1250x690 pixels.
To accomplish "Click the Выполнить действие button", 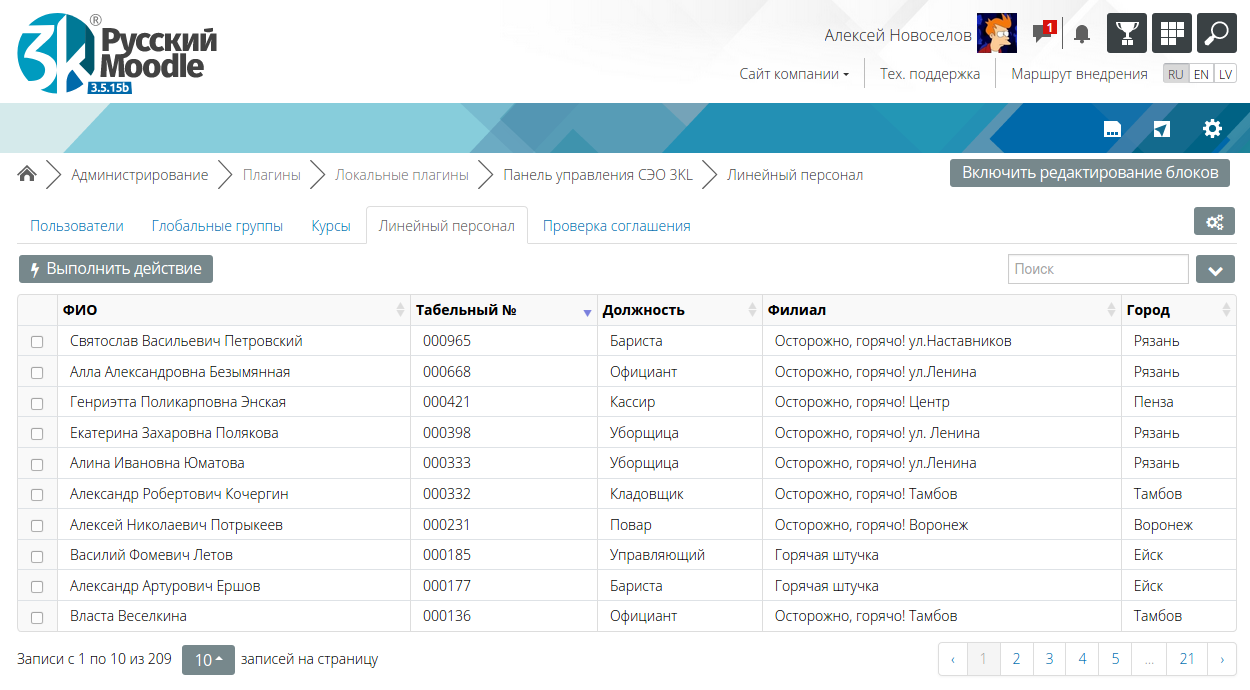I will click(x=116, y=269).
